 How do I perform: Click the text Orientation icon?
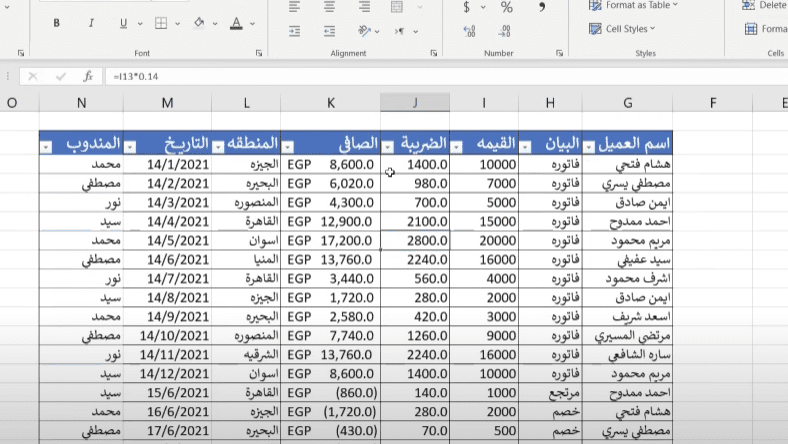[364, 31]
